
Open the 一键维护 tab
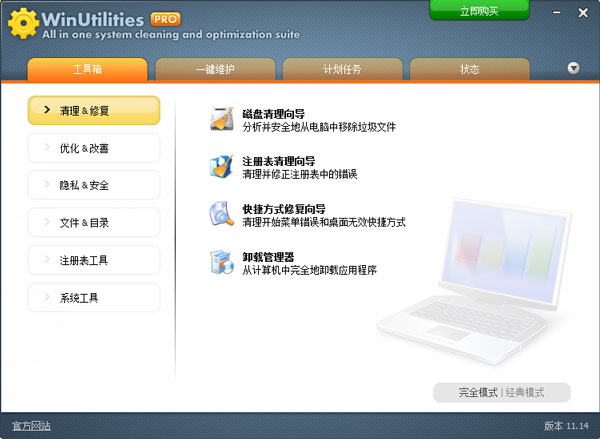click(x=214, y=69)
